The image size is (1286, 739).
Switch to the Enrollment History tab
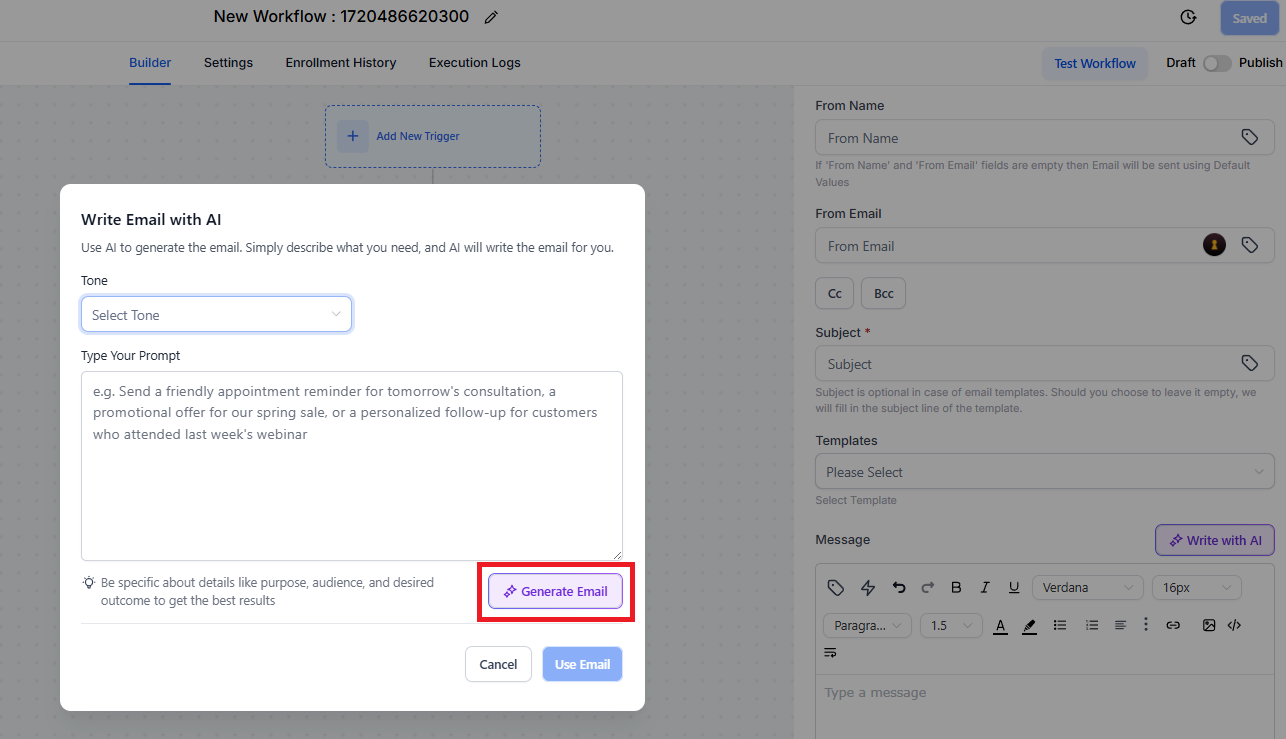[x=341, y=62]
